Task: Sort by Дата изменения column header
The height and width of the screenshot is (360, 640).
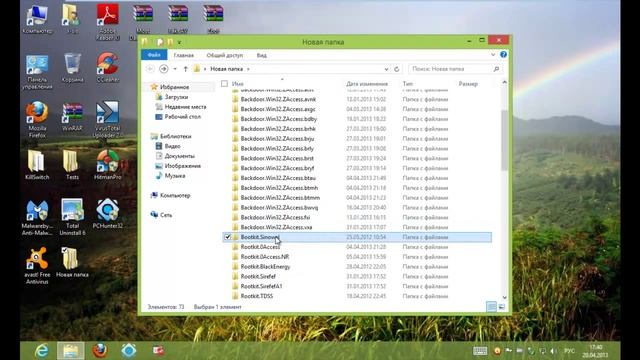Action: [x=367, y=84]
